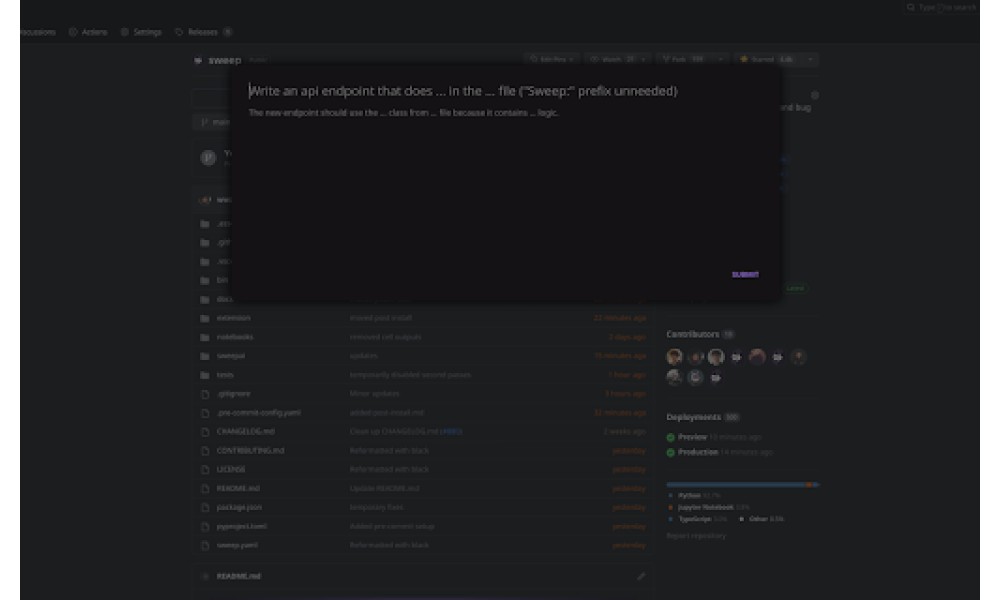This screenshot has width=1000, height=600.
Task: Click the Python segment of the languages bar
Action: click(x=735, y=485)
